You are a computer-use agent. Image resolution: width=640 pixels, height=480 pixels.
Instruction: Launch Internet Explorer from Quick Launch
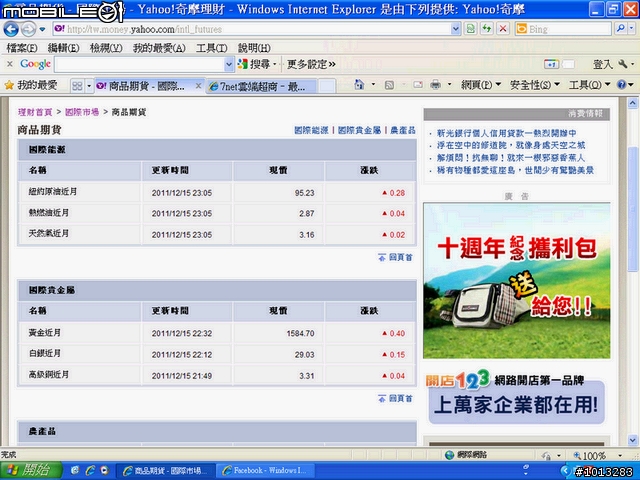pos(90,471)
